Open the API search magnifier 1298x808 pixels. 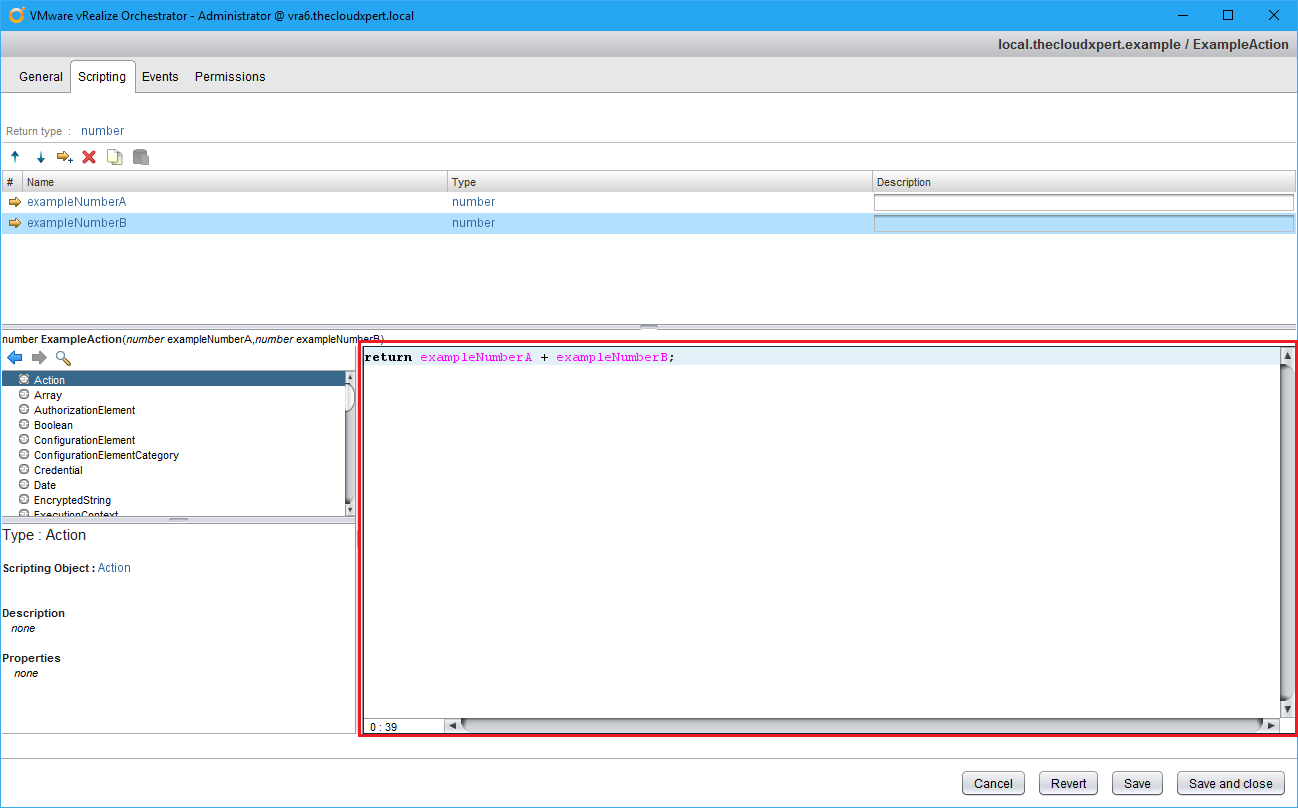coord(63,358)
